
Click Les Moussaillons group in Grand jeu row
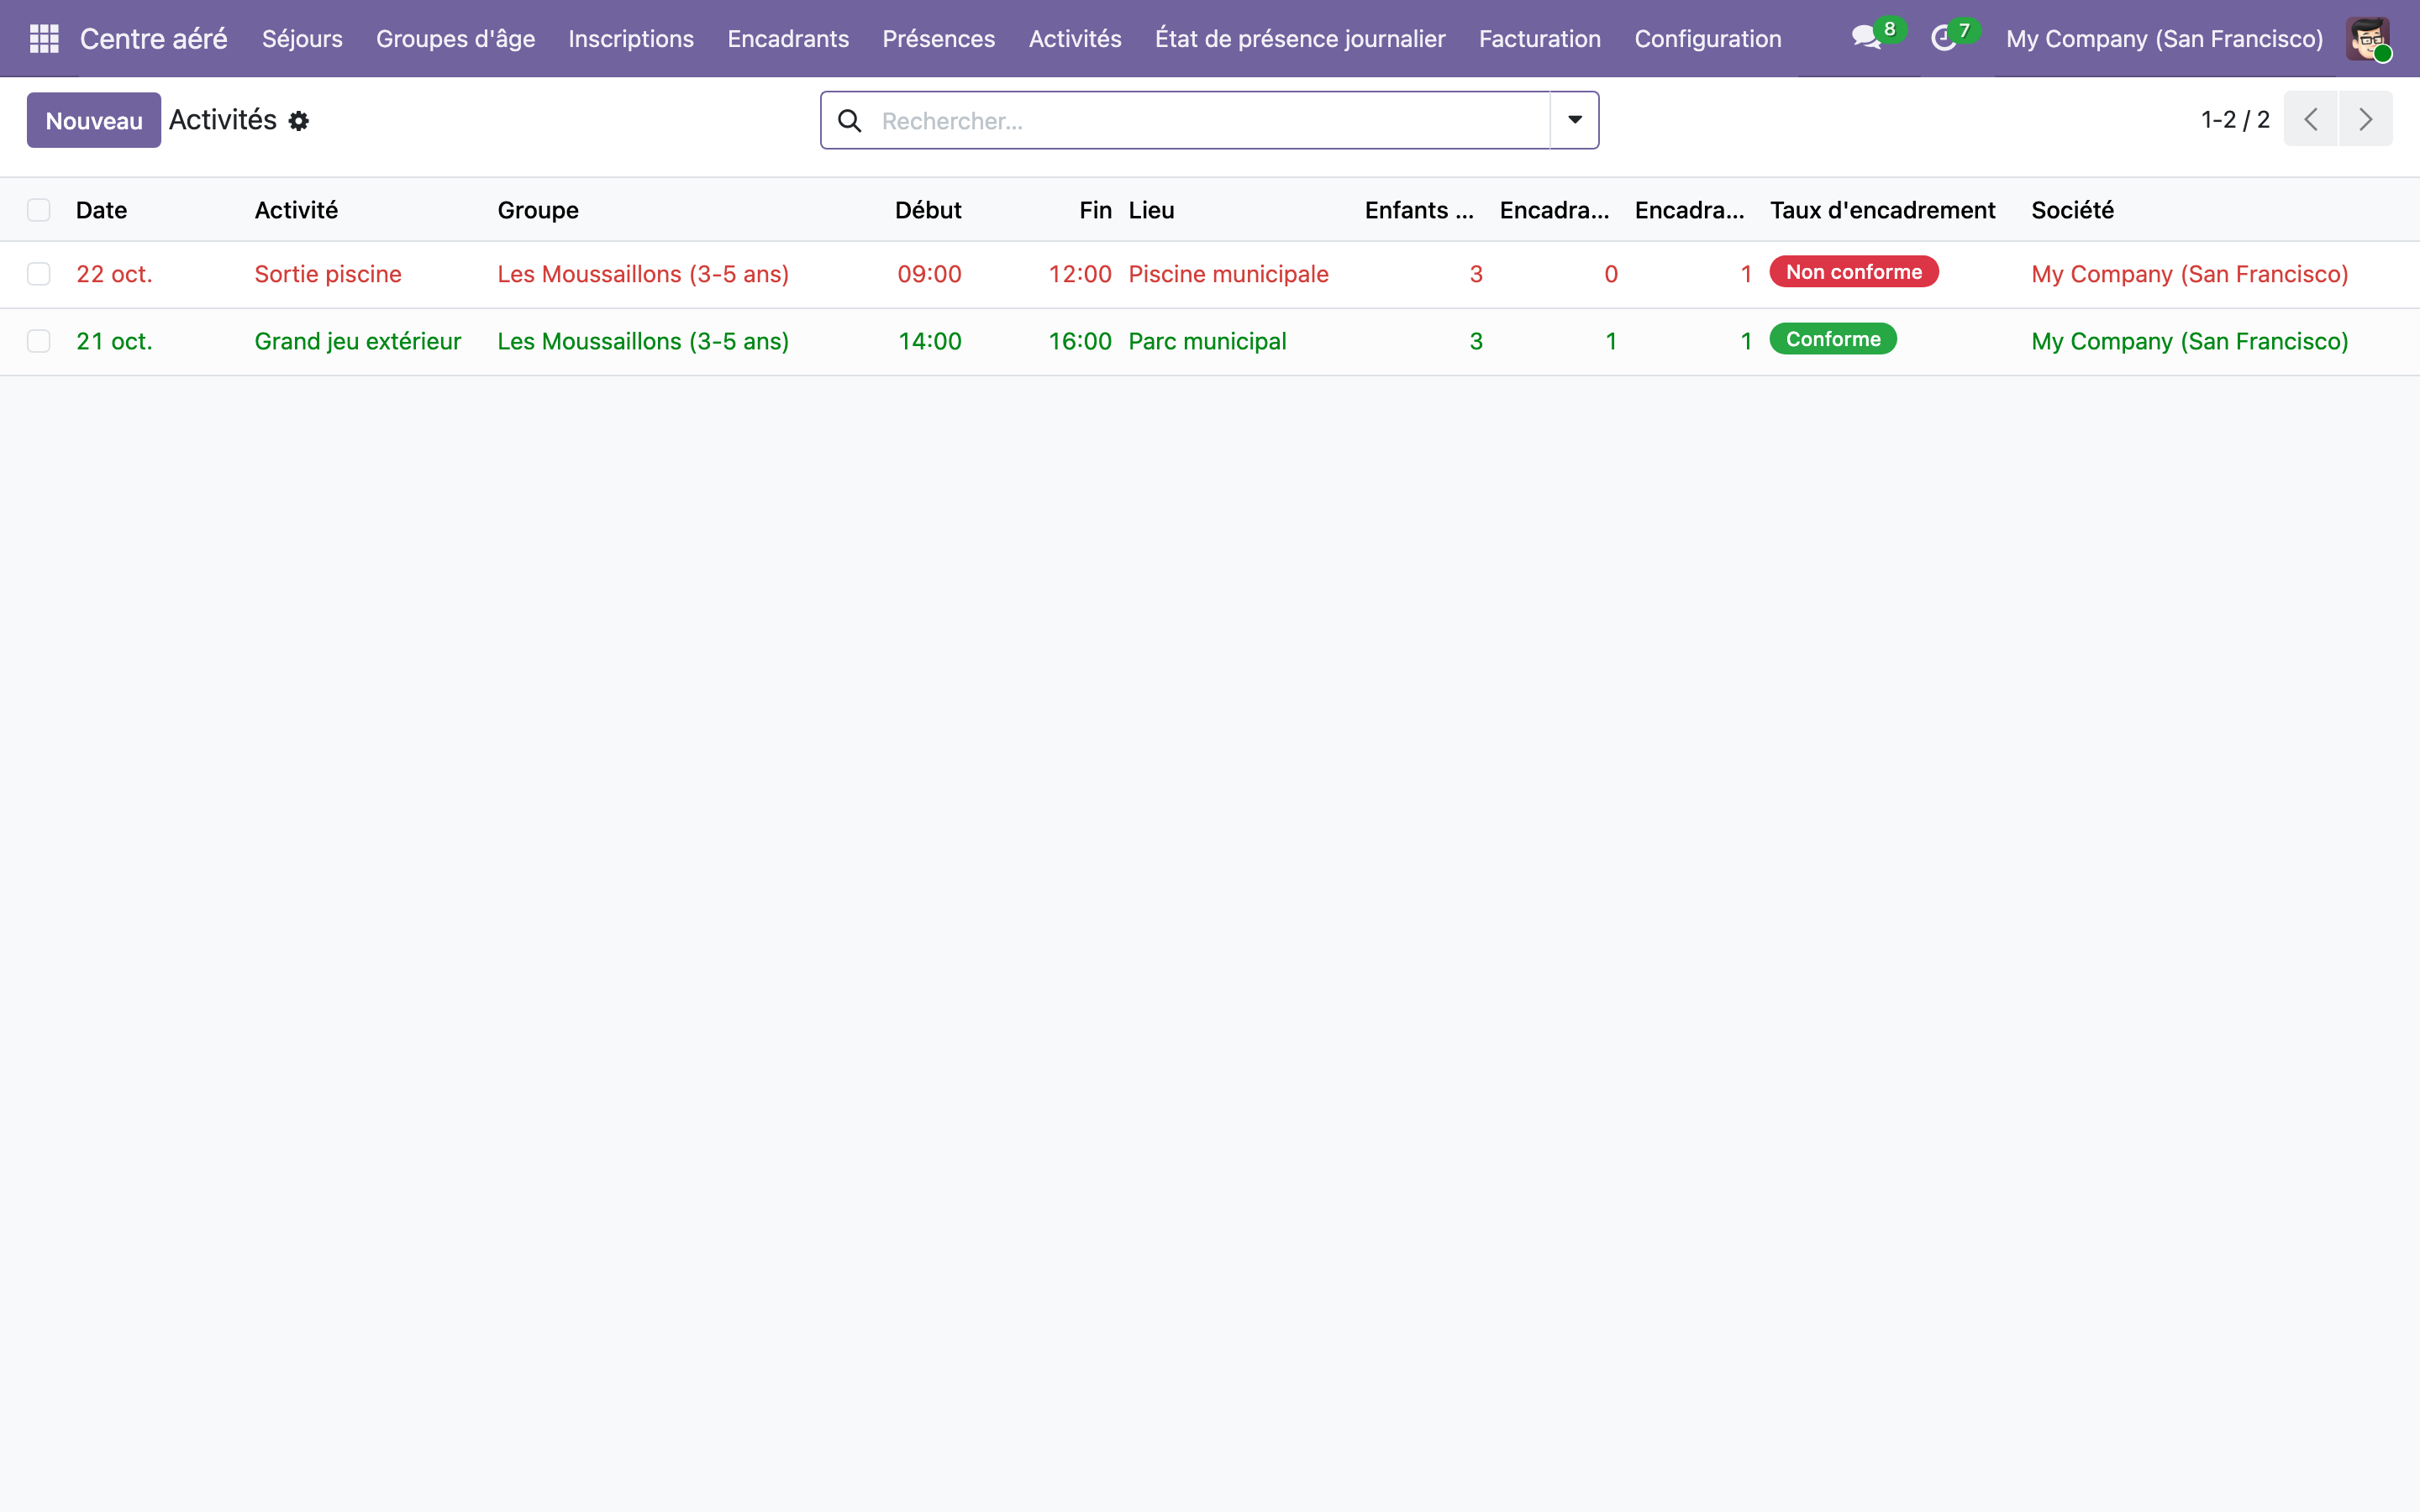(643, 341)
